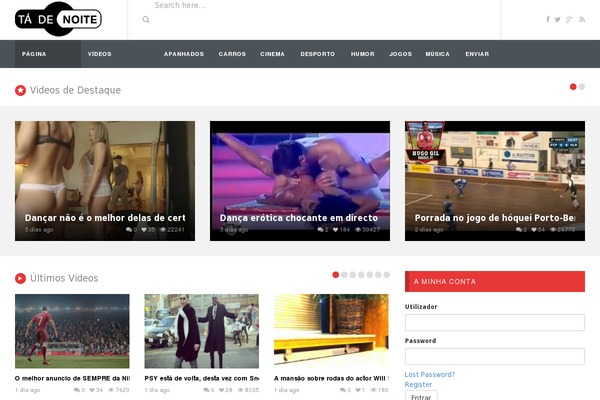
Task: Click the Tá de Noite logo
Action: coord(58,19)
